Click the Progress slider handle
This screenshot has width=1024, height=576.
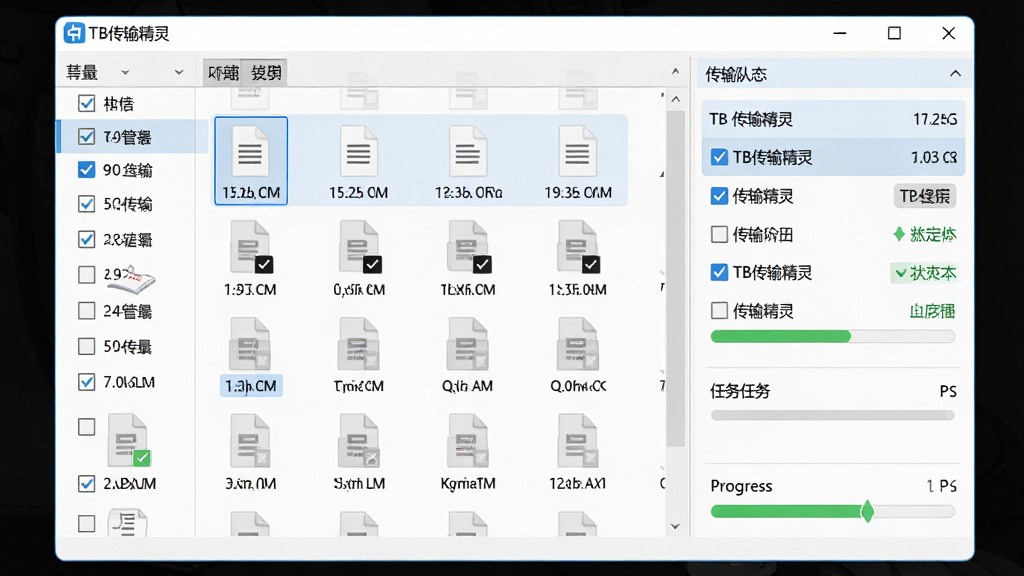(x=867, y=511)
